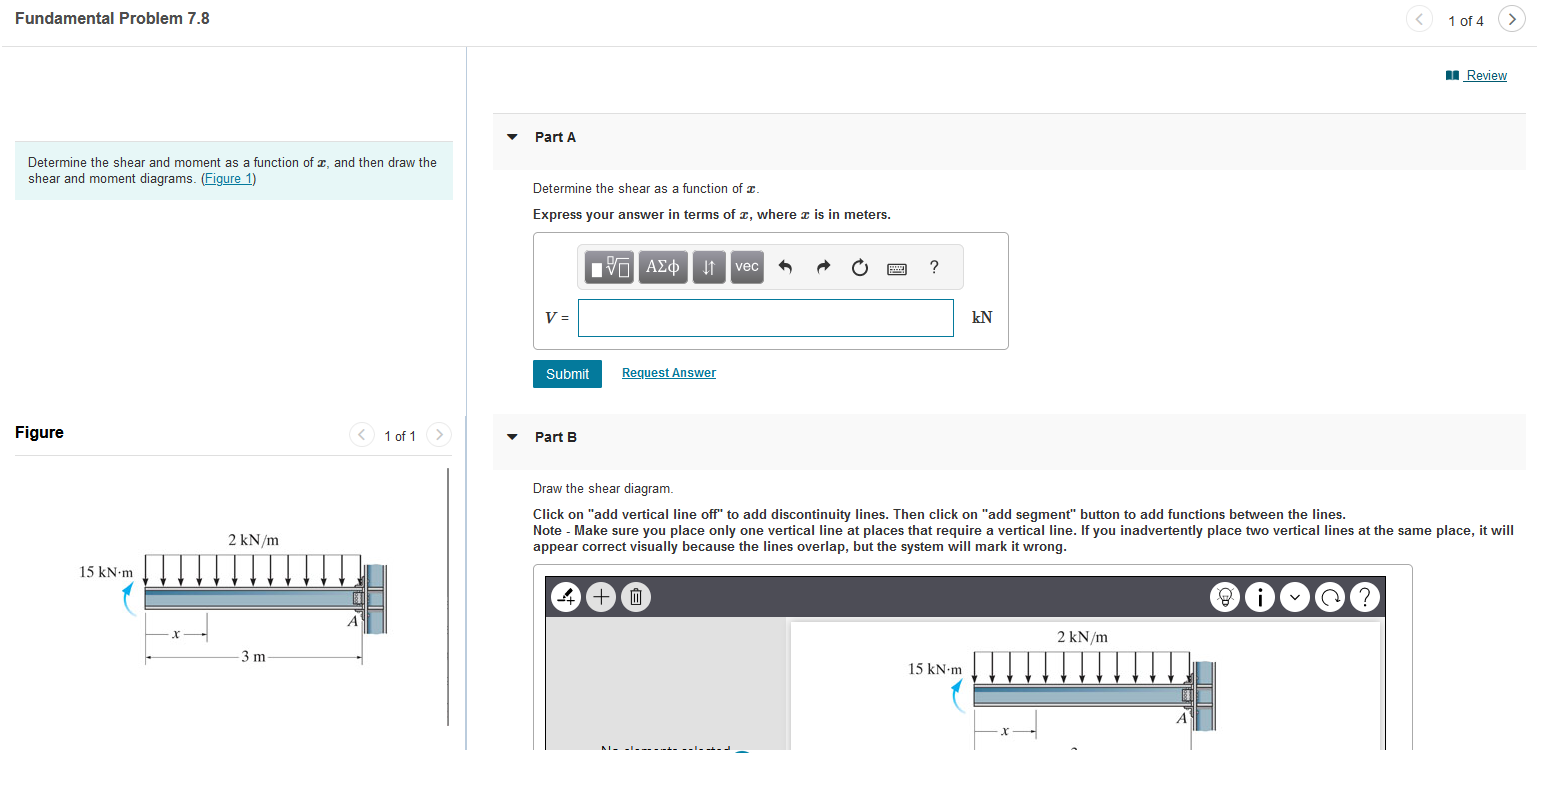Select the Greek symbols (ΑΣφ) icon
This screenshot has width=1542, height=794.
pos(662,266)
